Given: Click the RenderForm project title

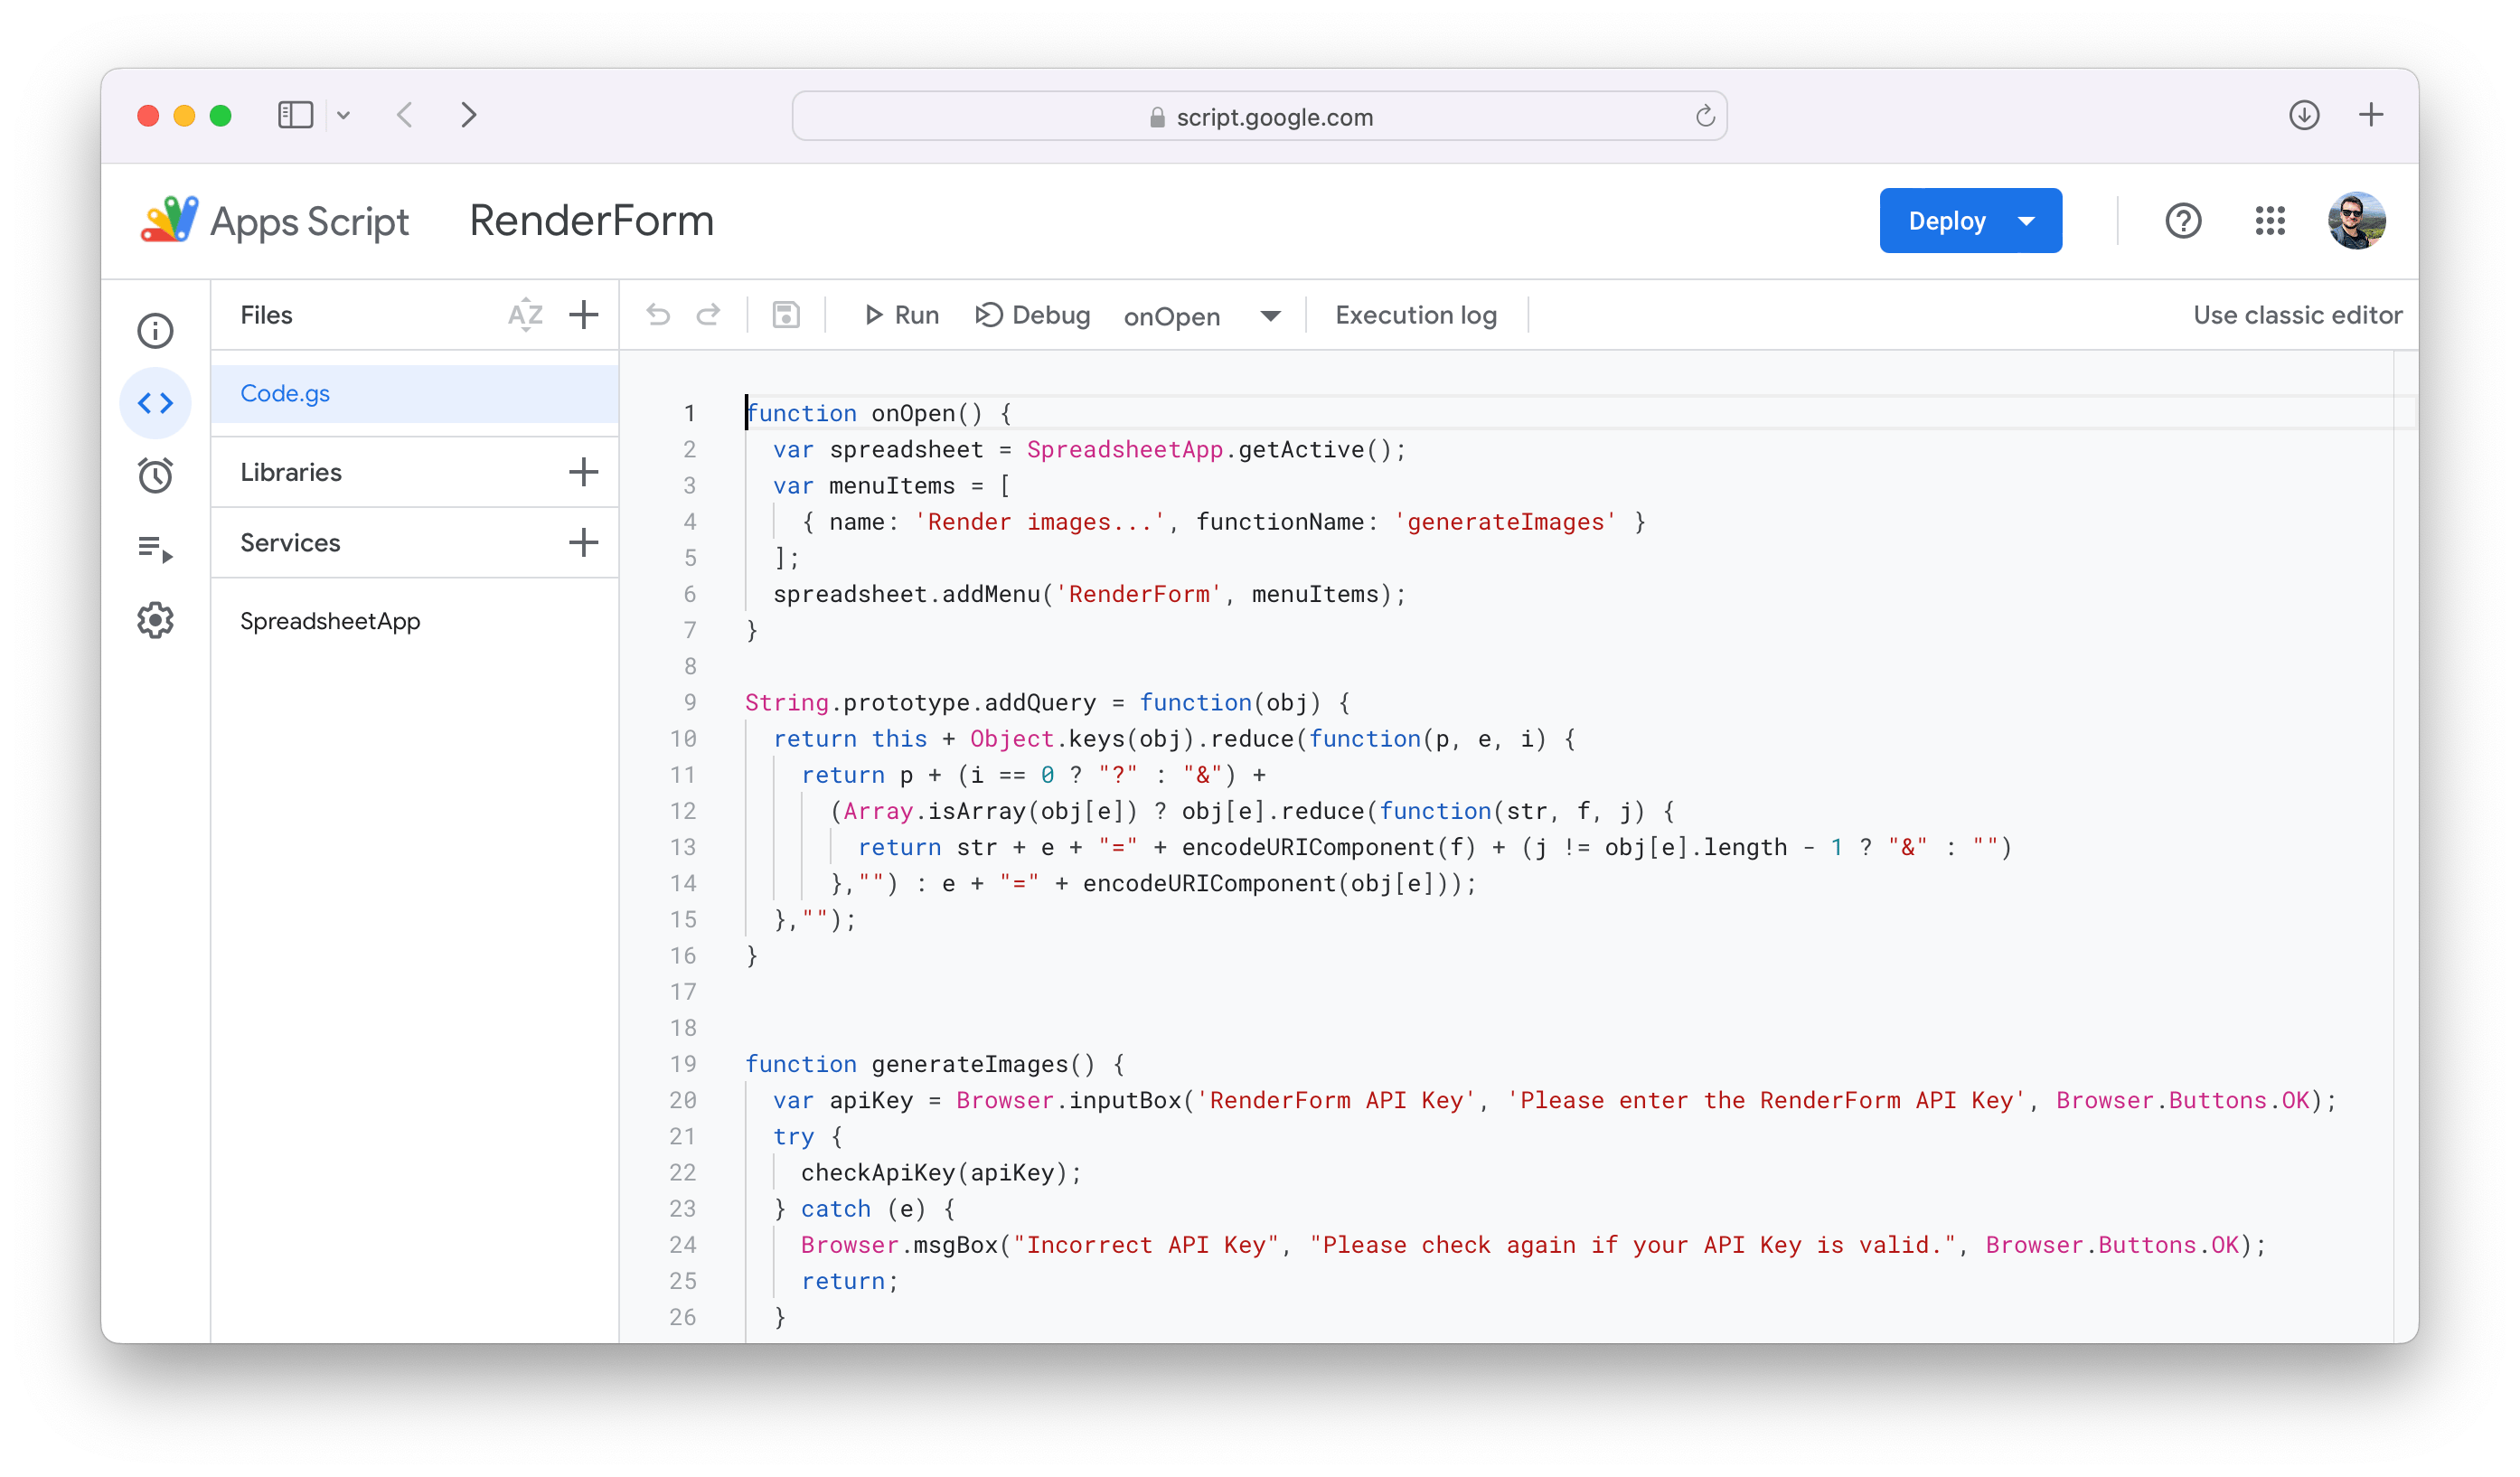Looking at the screenshot, I should click(x=591, y=220).
